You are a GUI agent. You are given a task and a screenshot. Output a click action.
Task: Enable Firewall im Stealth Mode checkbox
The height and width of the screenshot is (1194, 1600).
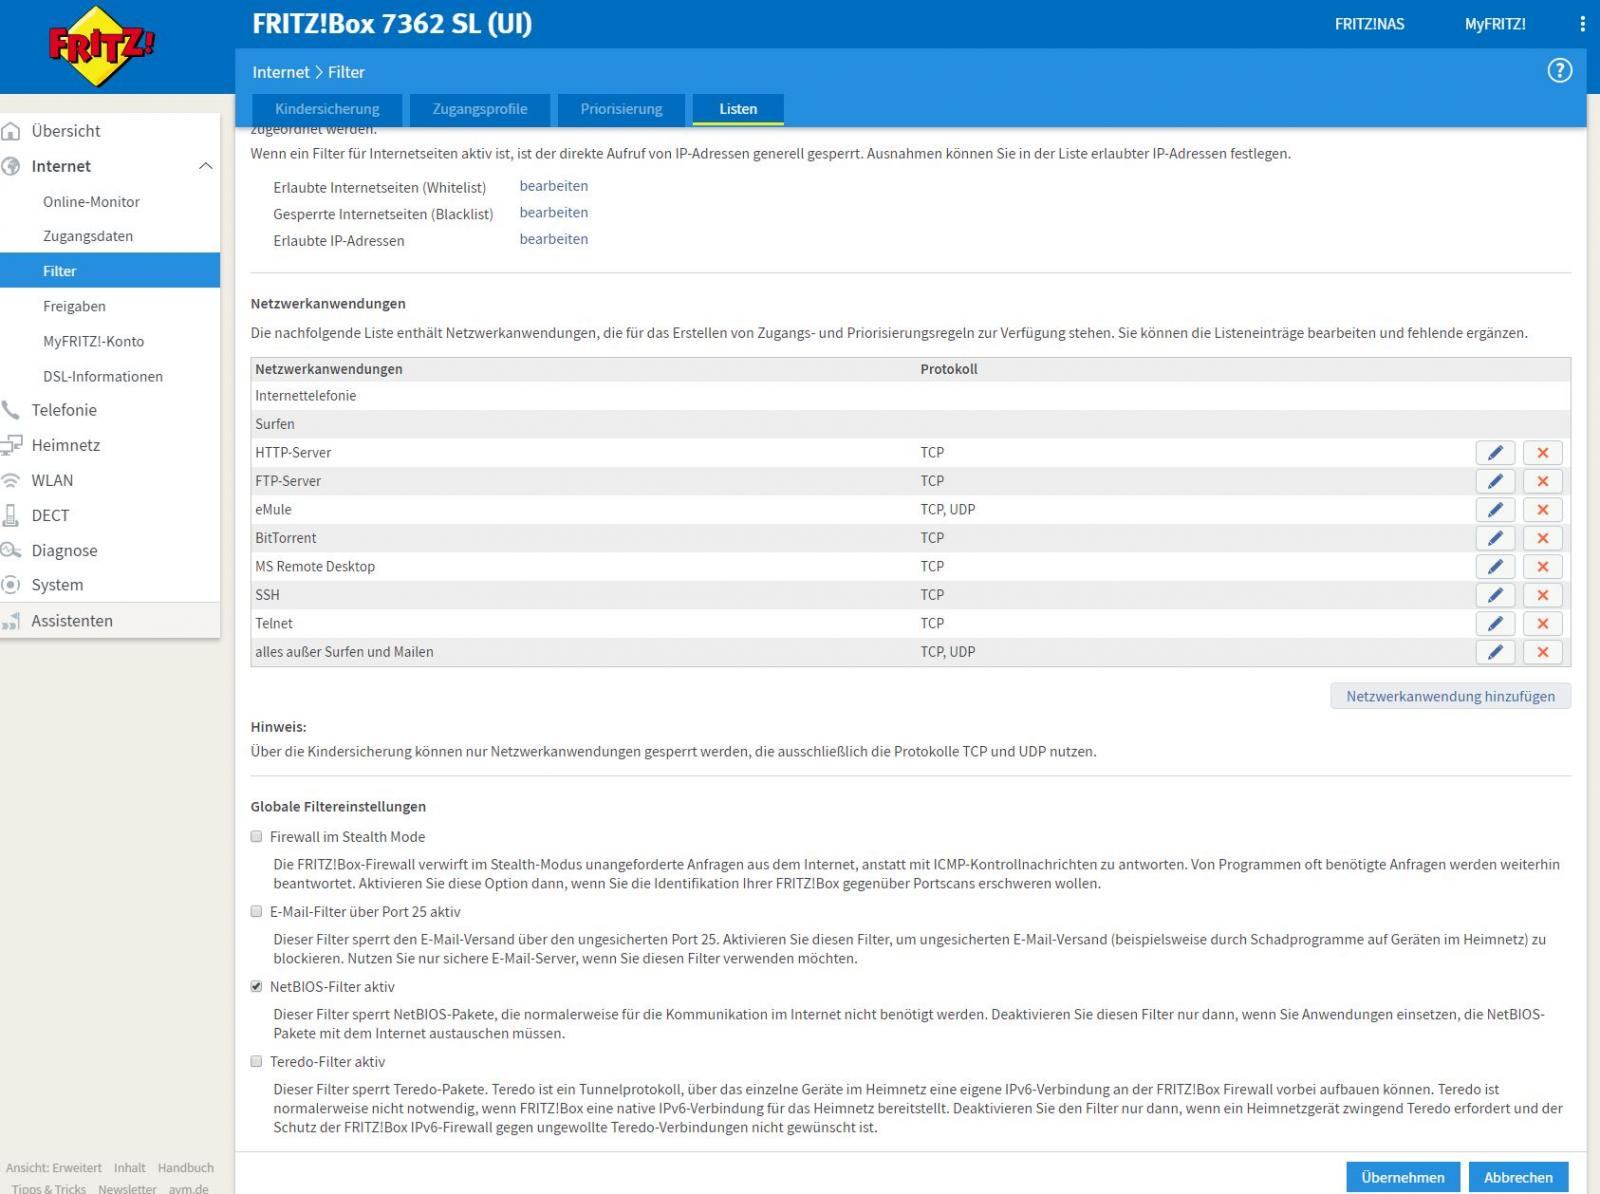(256, 837)
